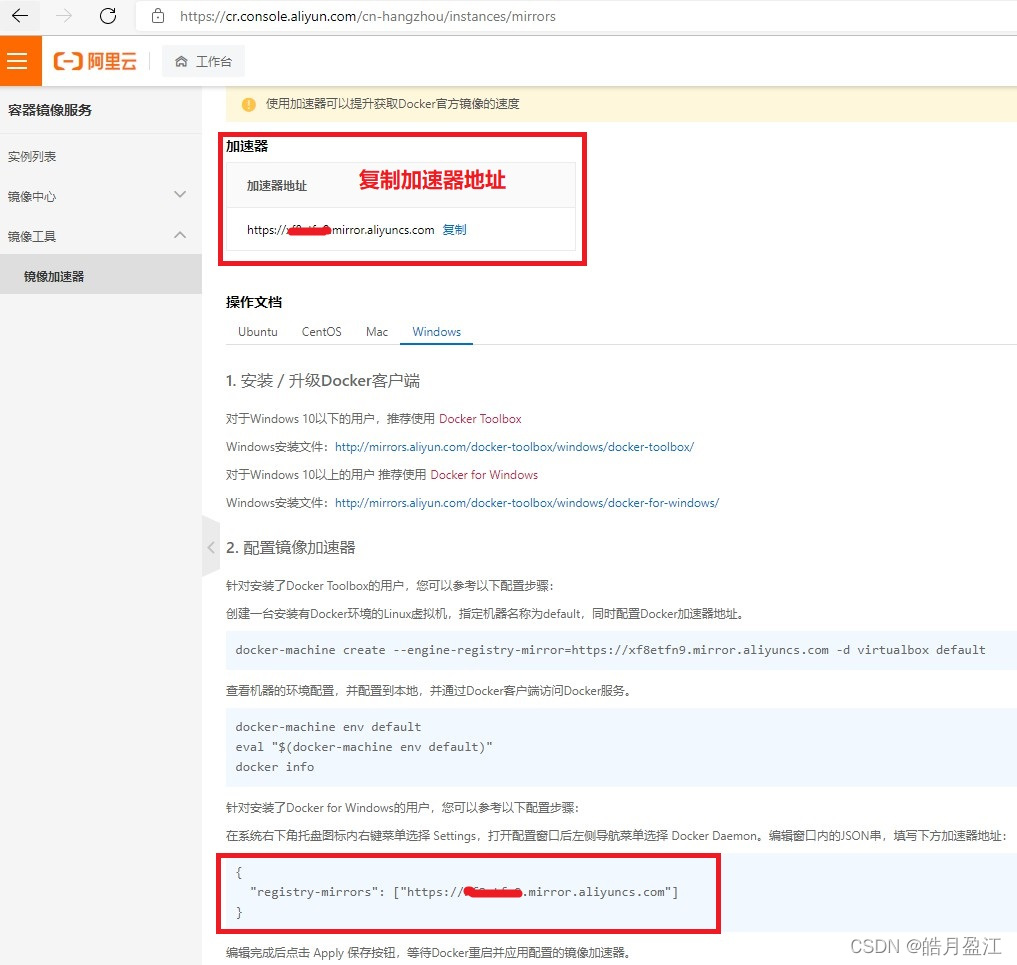Open the Docker Toolbox link

[x=480, y=419]
